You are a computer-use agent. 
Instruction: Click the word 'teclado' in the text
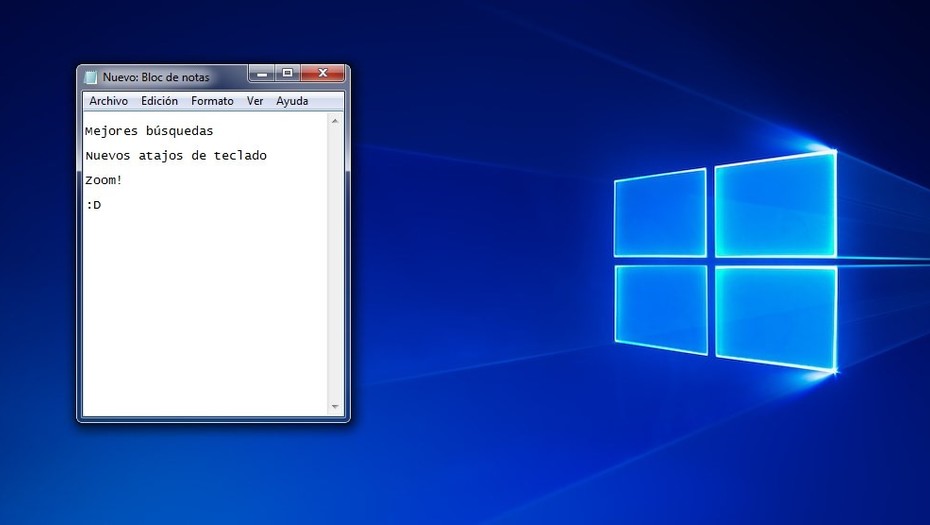point(240,156)
